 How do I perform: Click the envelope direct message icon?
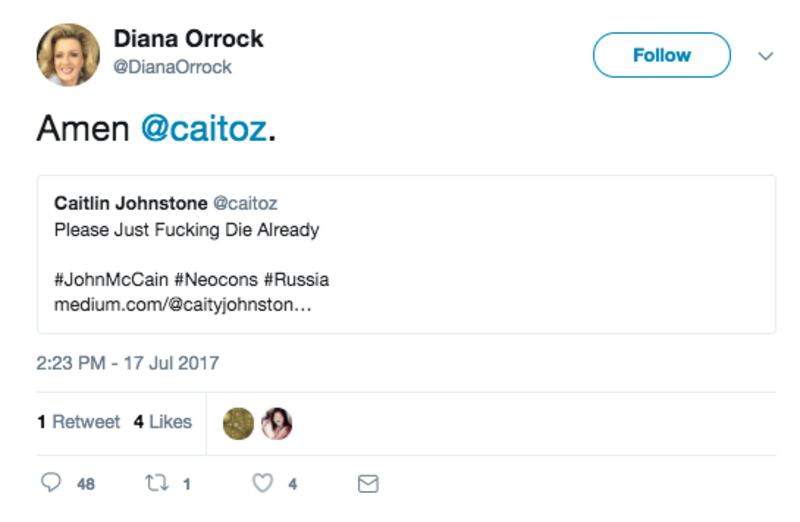368,483
